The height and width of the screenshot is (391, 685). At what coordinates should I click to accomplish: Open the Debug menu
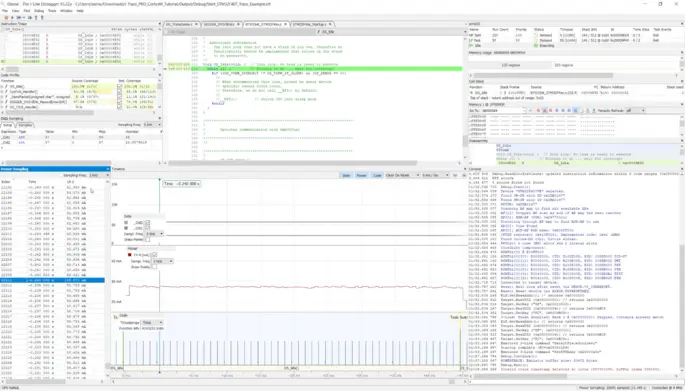click(39, 10)
